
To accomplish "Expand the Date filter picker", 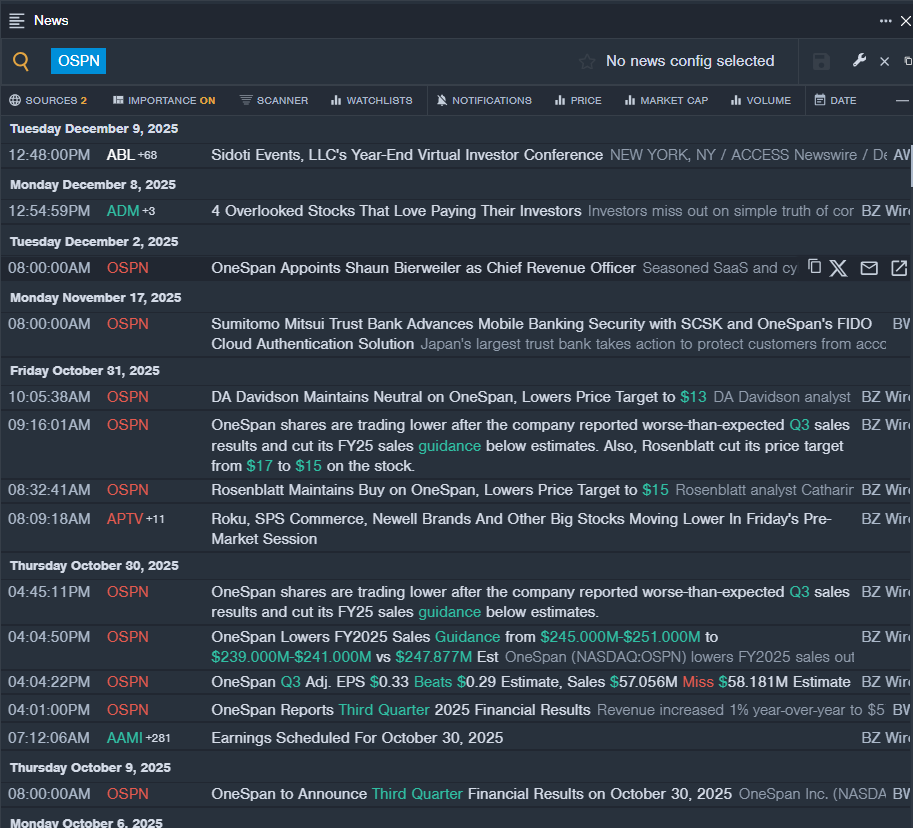I will pos(835,100).
